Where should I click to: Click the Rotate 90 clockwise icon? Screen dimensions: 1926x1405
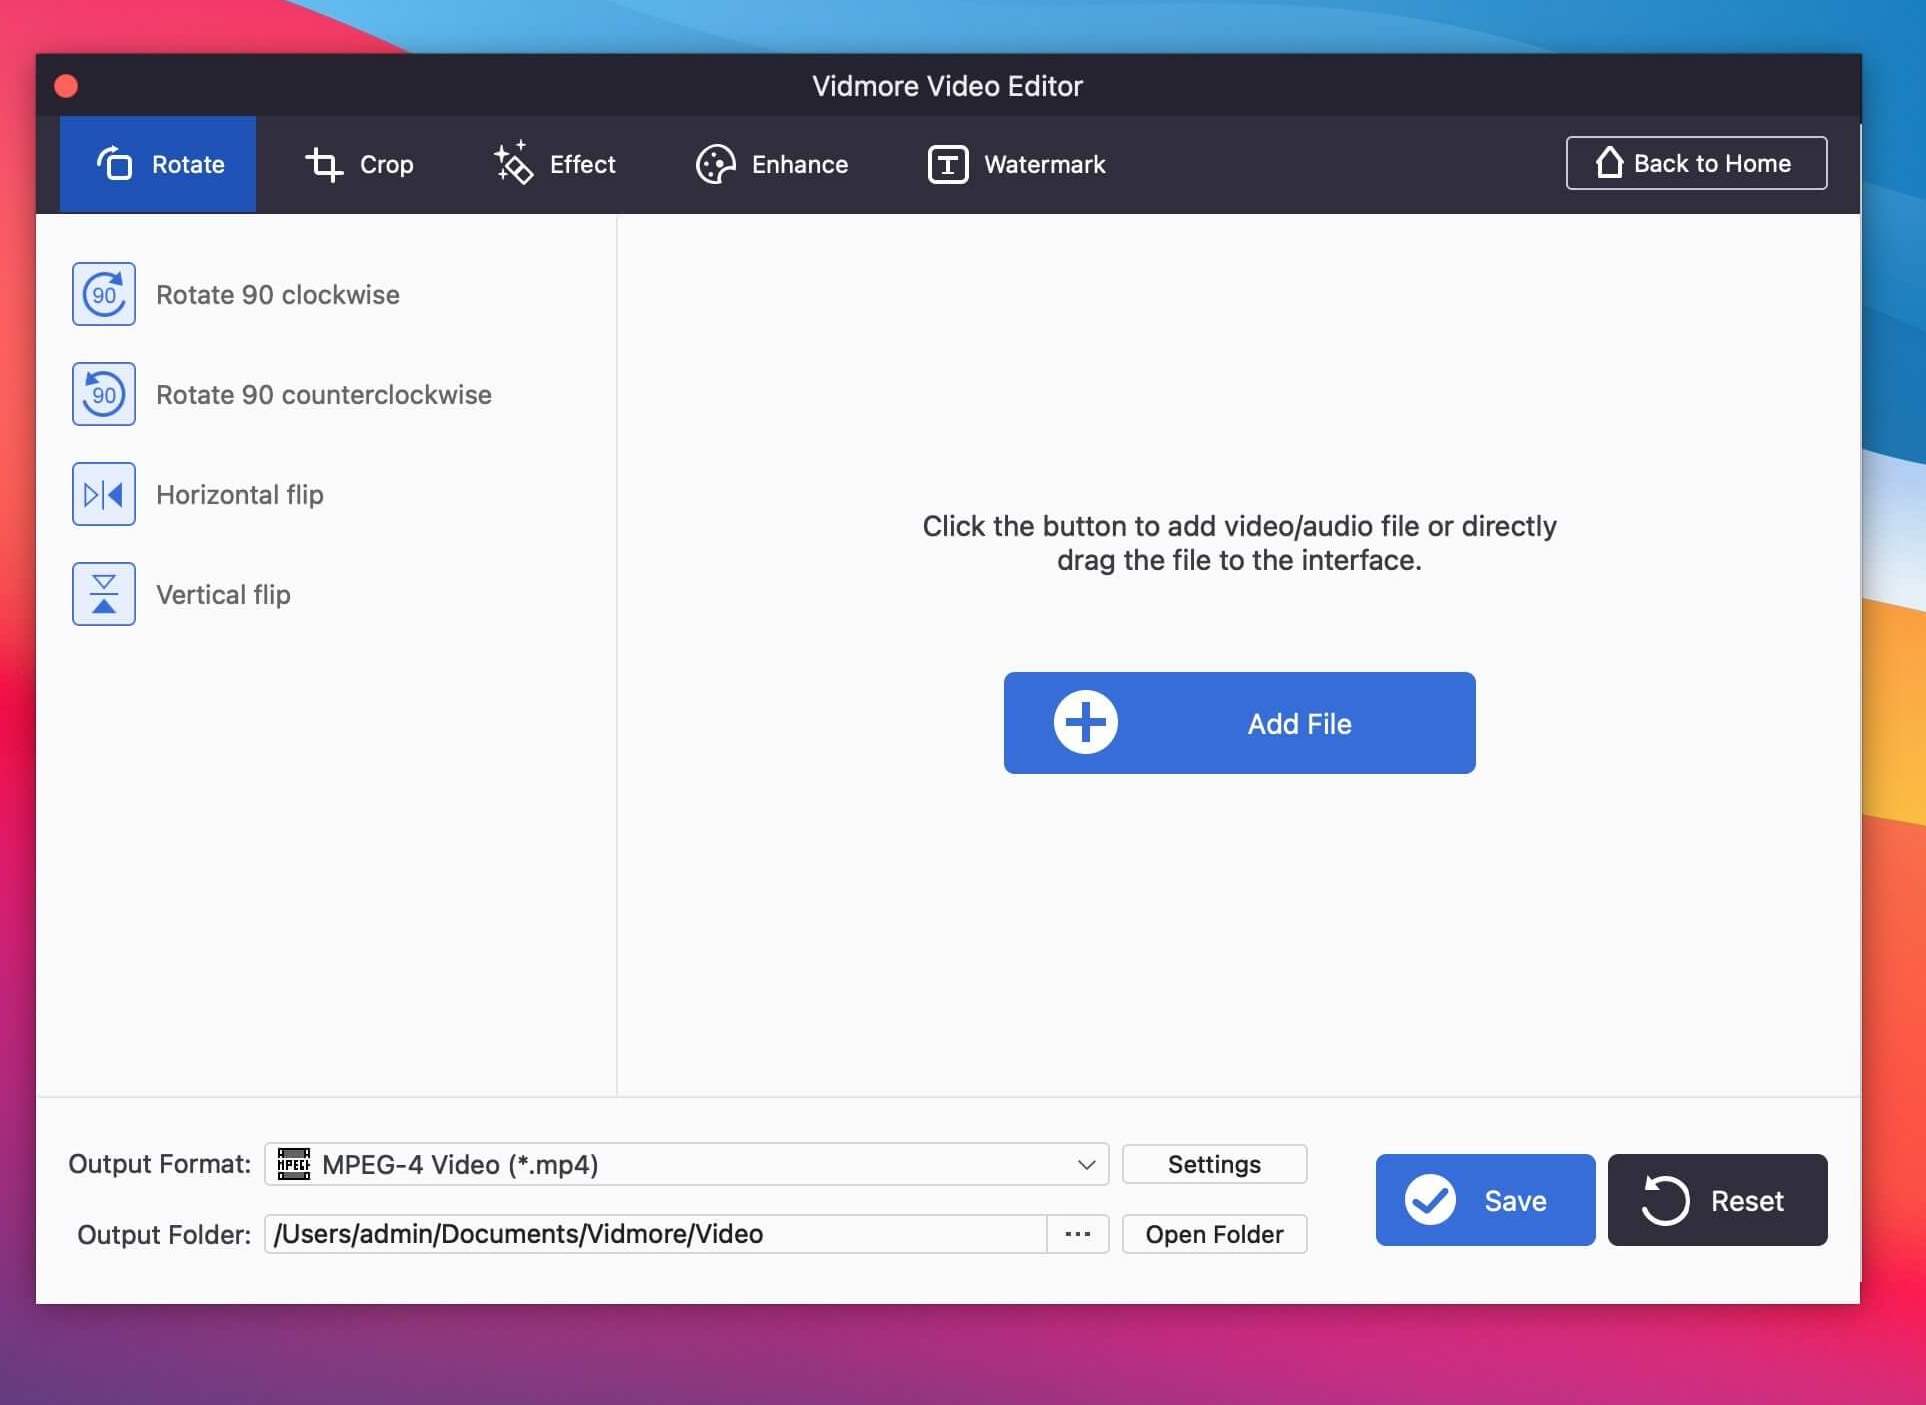click(104, 294)
